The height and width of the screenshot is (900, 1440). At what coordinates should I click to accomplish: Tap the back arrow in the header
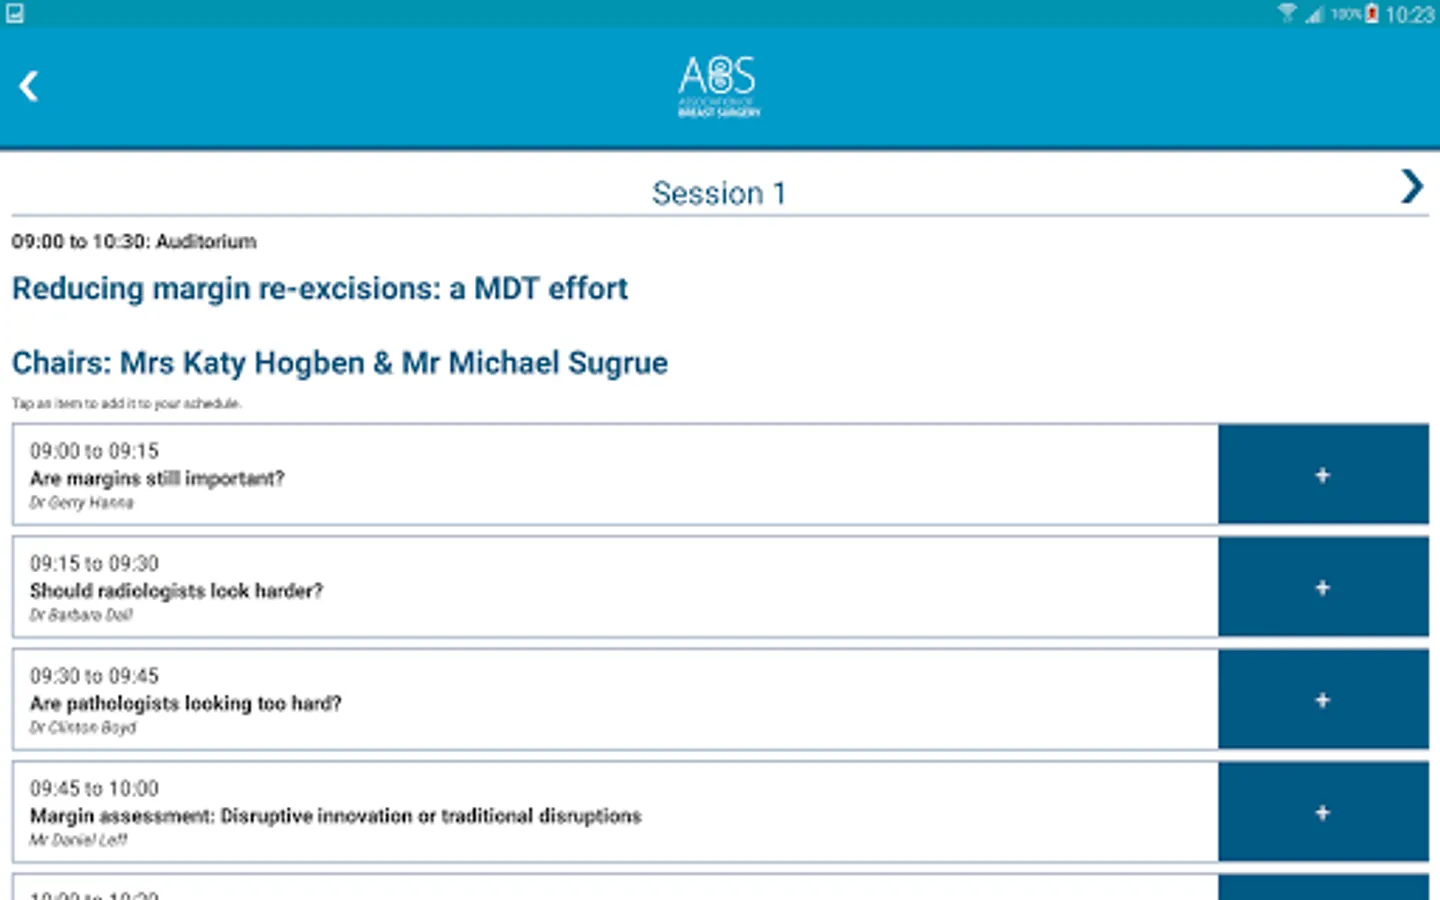[x=29, y=86]
